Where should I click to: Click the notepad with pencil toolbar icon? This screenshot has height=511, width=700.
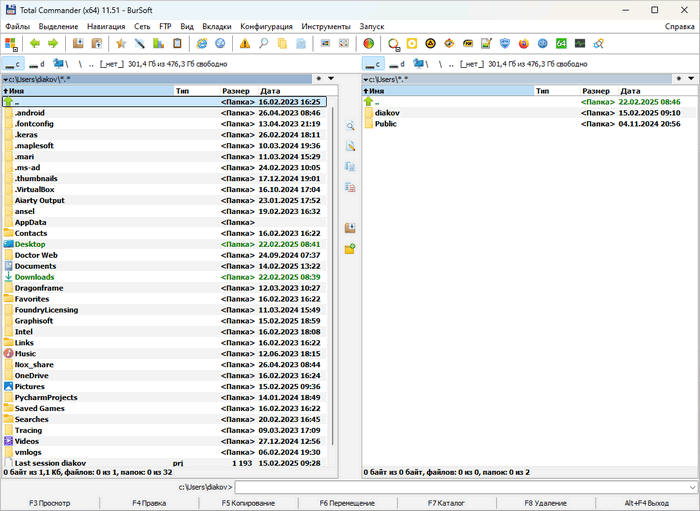(x=486, y=43)
